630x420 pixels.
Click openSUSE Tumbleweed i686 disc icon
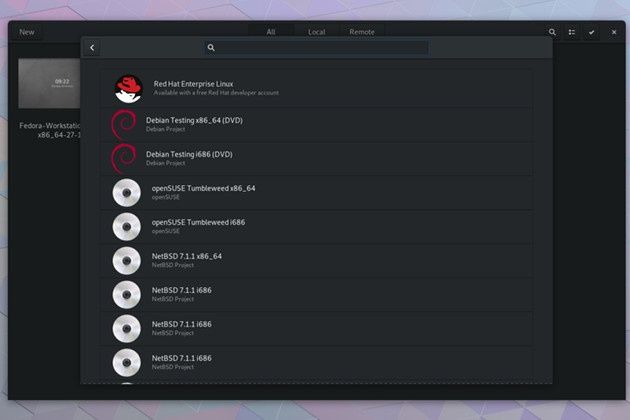click(x=127, y=227)
